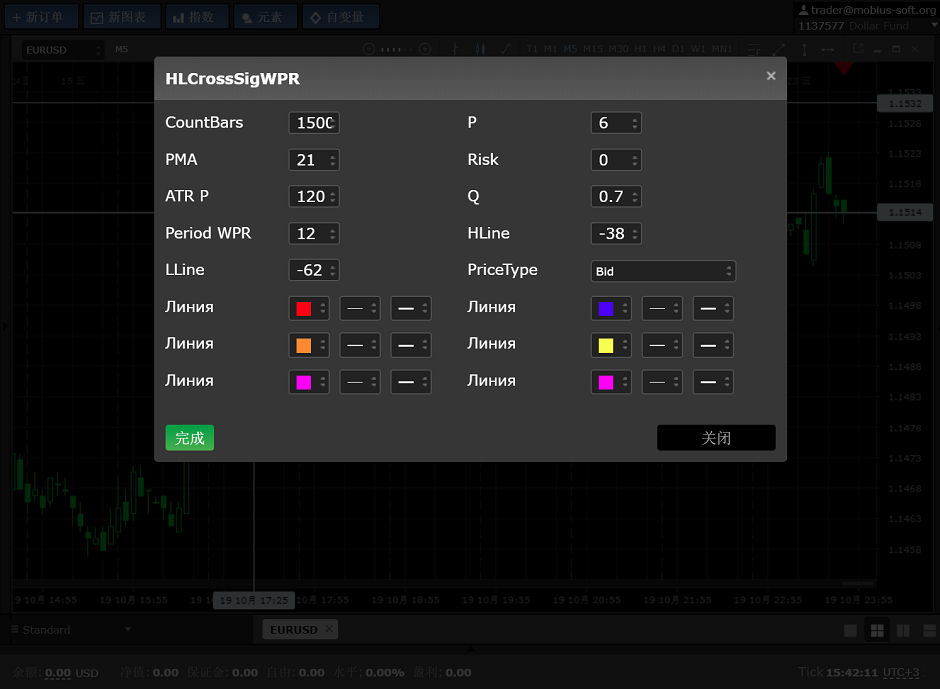
Task: Pick the blue line color swatch
Action: point(606,309)
